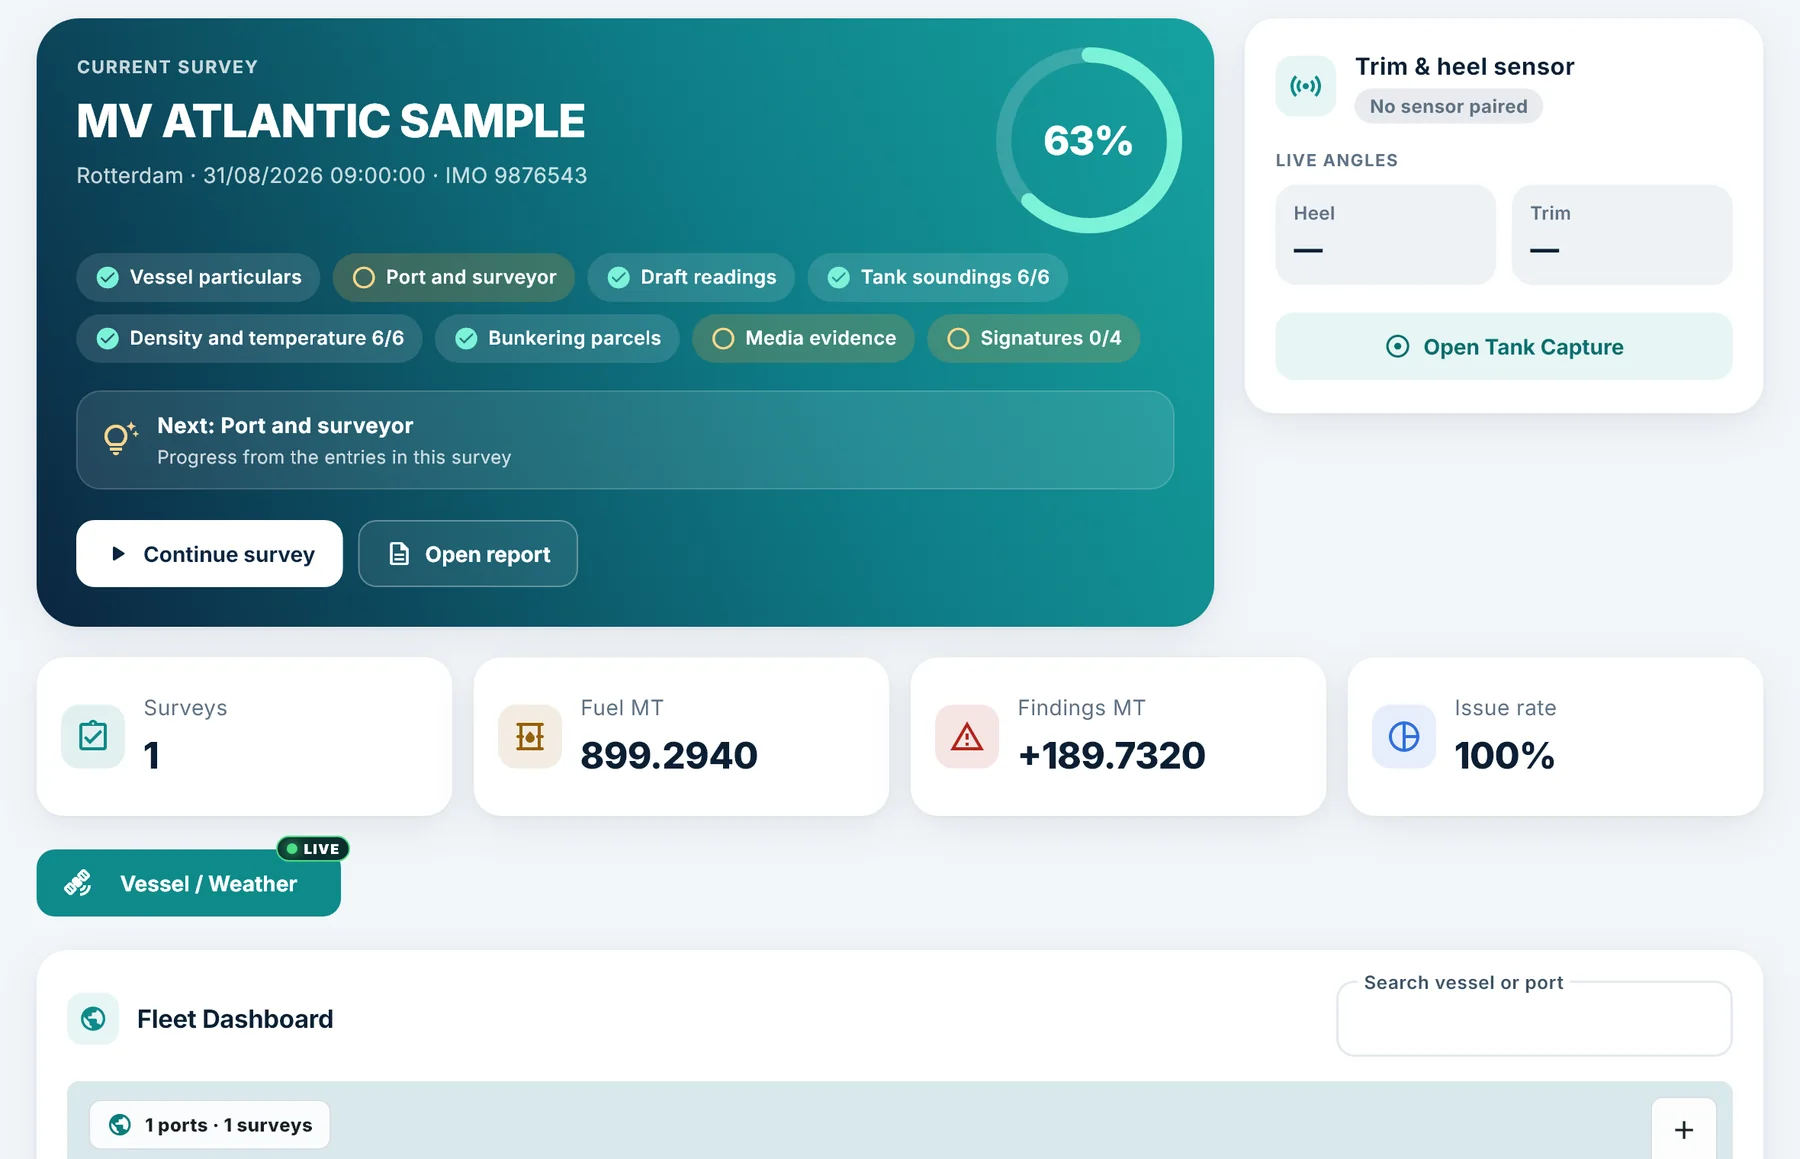Open the Media evidence step chip
The height and width of the screenshot is (1159, 1800).
(803, 338)
